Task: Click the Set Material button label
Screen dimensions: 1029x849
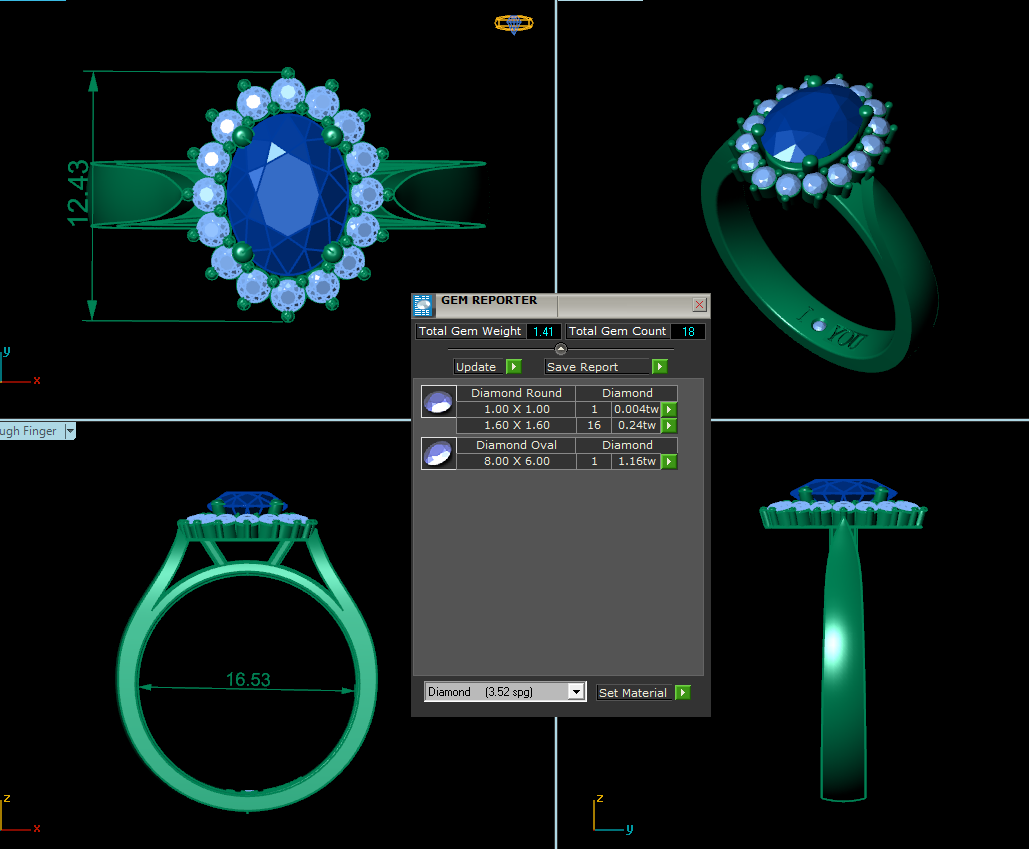Action: coord(634,693)
